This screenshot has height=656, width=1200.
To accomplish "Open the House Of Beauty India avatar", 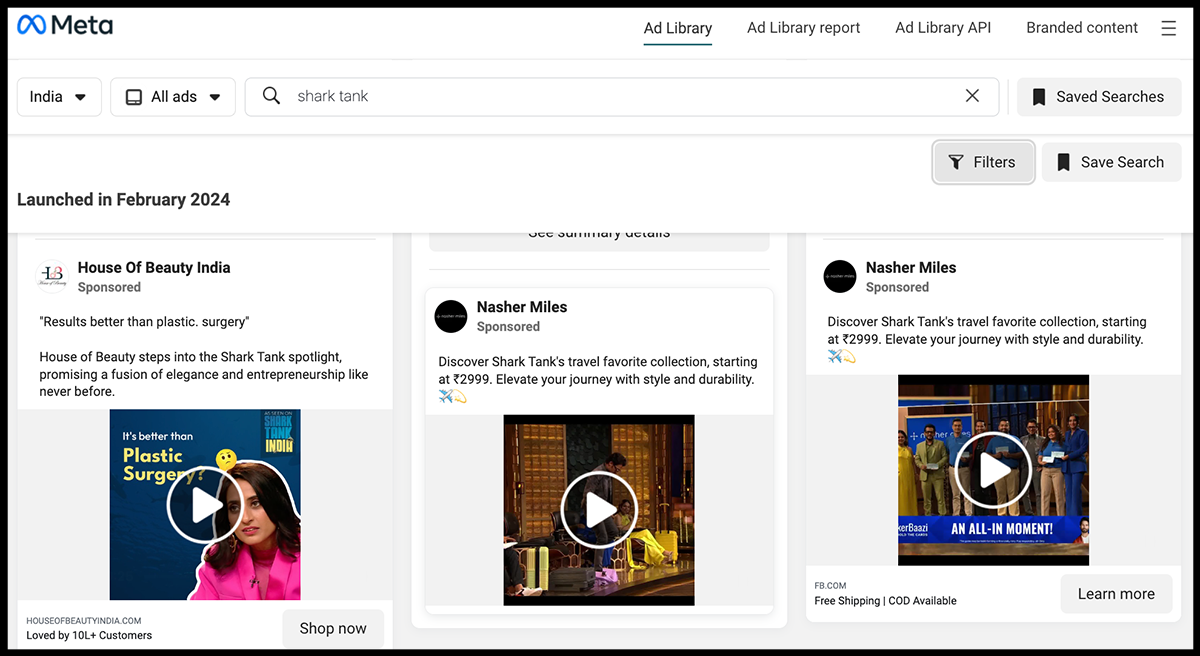I will point(51,277).
